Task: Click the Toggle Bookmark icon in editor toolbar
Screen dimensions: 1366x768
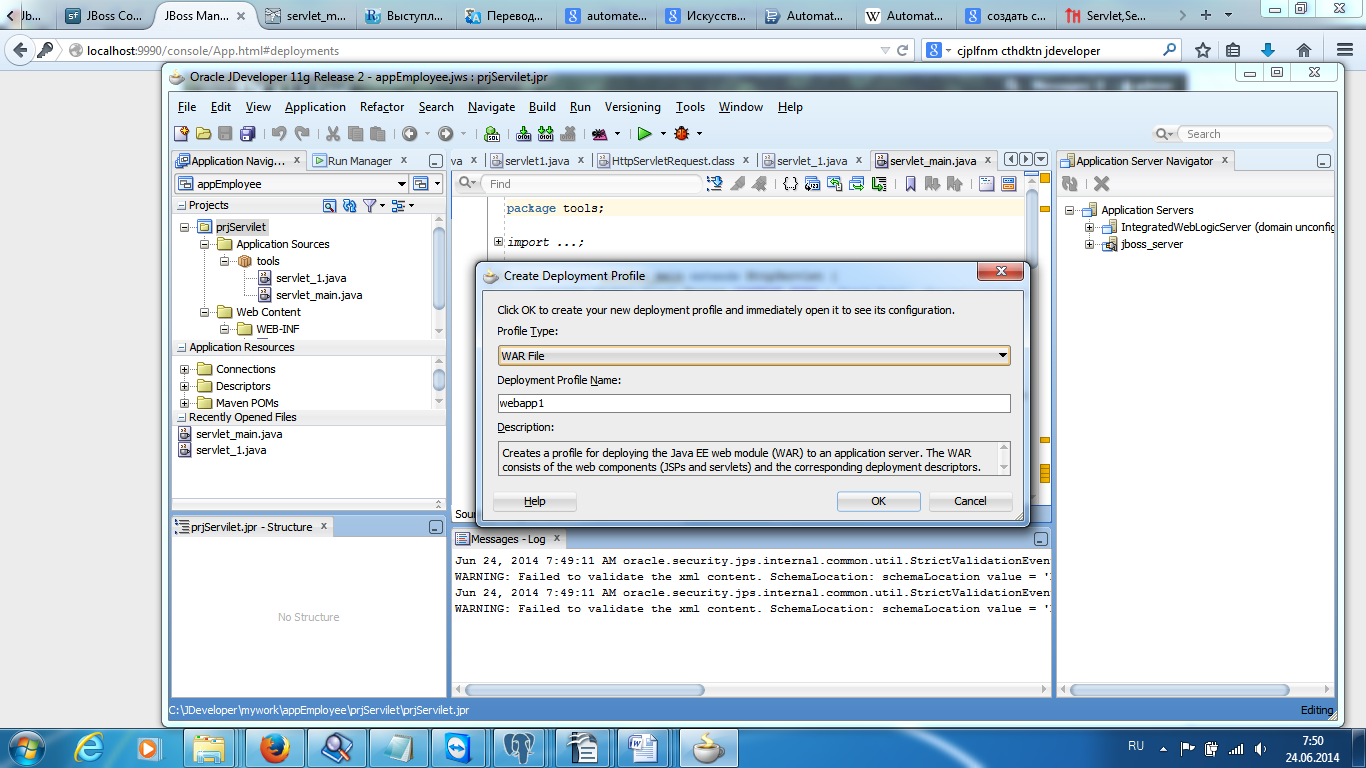Action: (910, 183)
